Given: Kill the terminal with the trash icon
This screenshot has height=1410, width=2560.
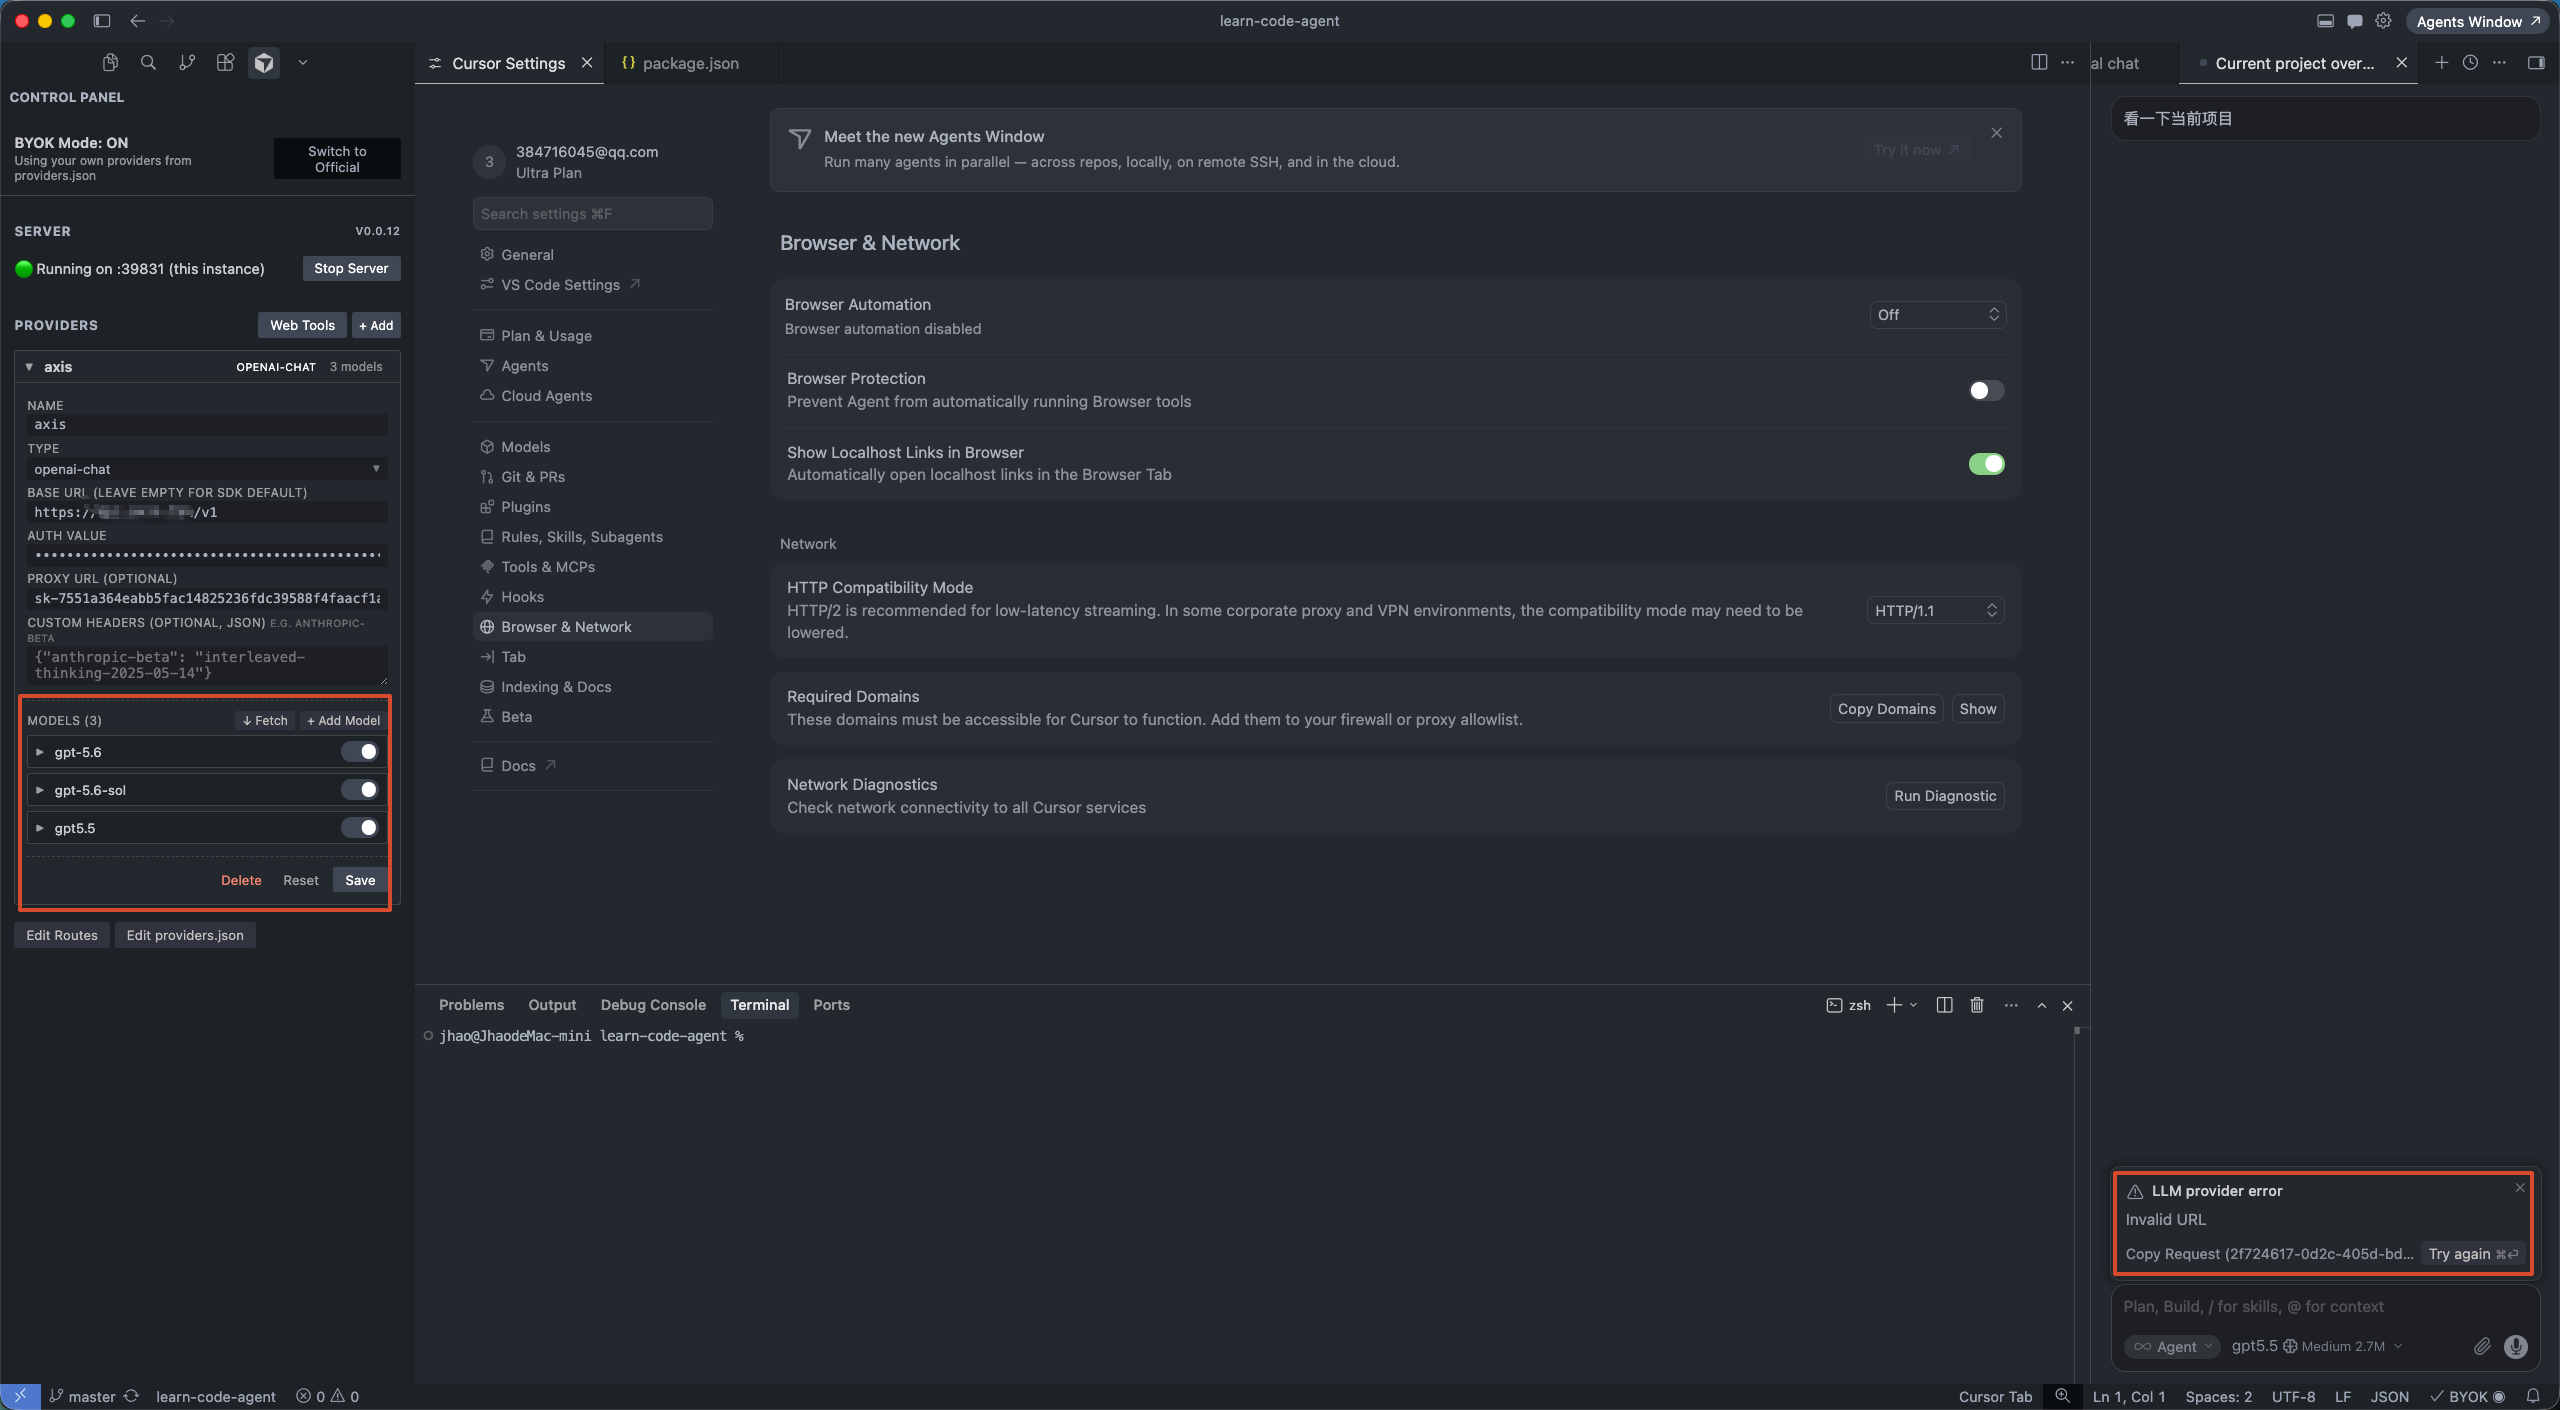Looking at the screenshot, I should (1977, 1005).
